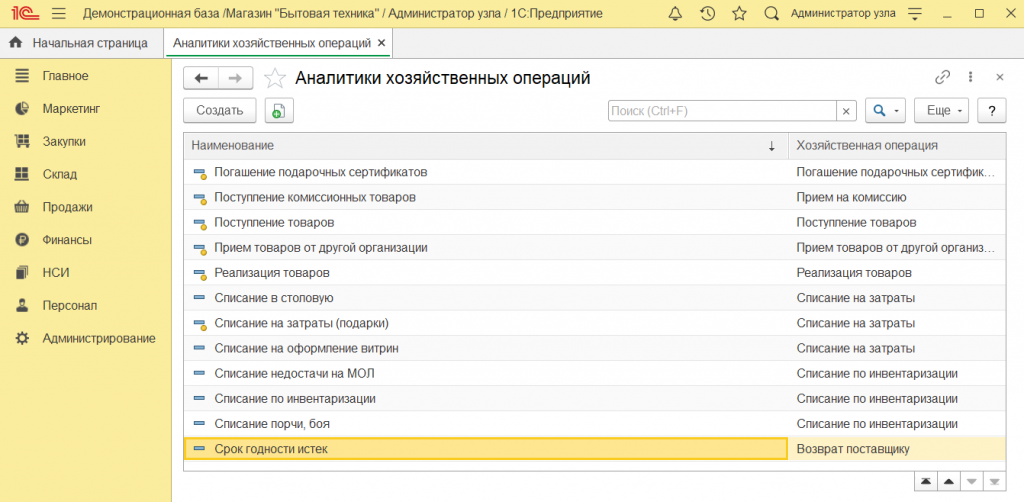1024x502 pixels.
Task: Close the form with the X icon
Action: click(999, 77)
